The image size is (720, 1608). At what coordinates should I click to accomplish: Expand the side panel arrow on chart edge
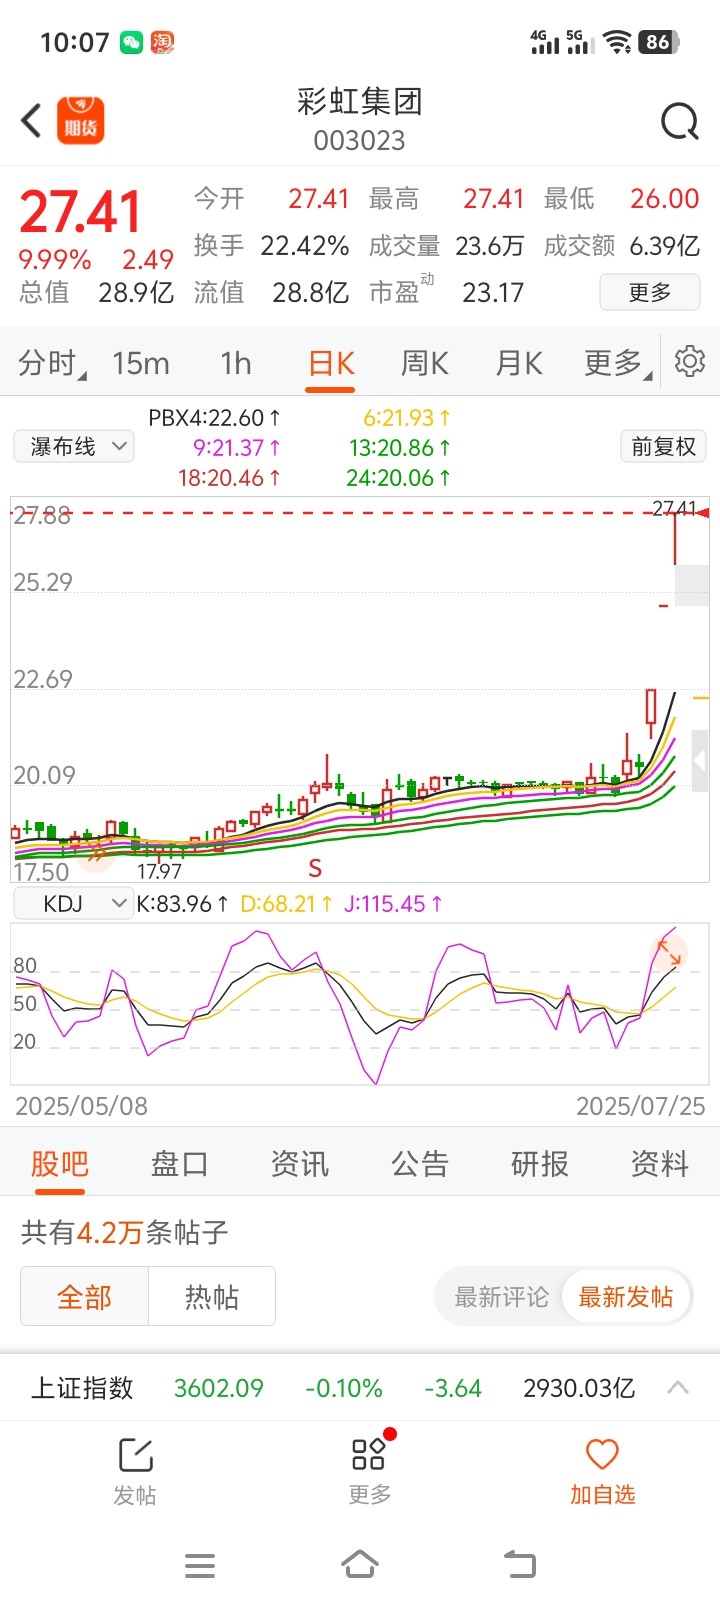click(700, 762)
